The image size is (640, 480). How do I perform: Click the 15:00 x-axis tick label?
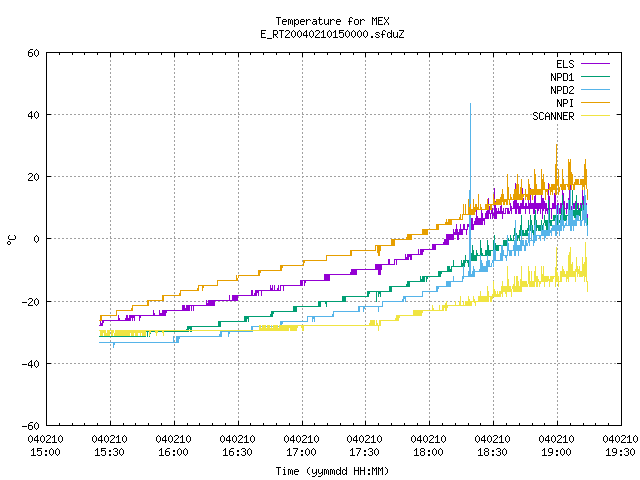tap(45, 452)
